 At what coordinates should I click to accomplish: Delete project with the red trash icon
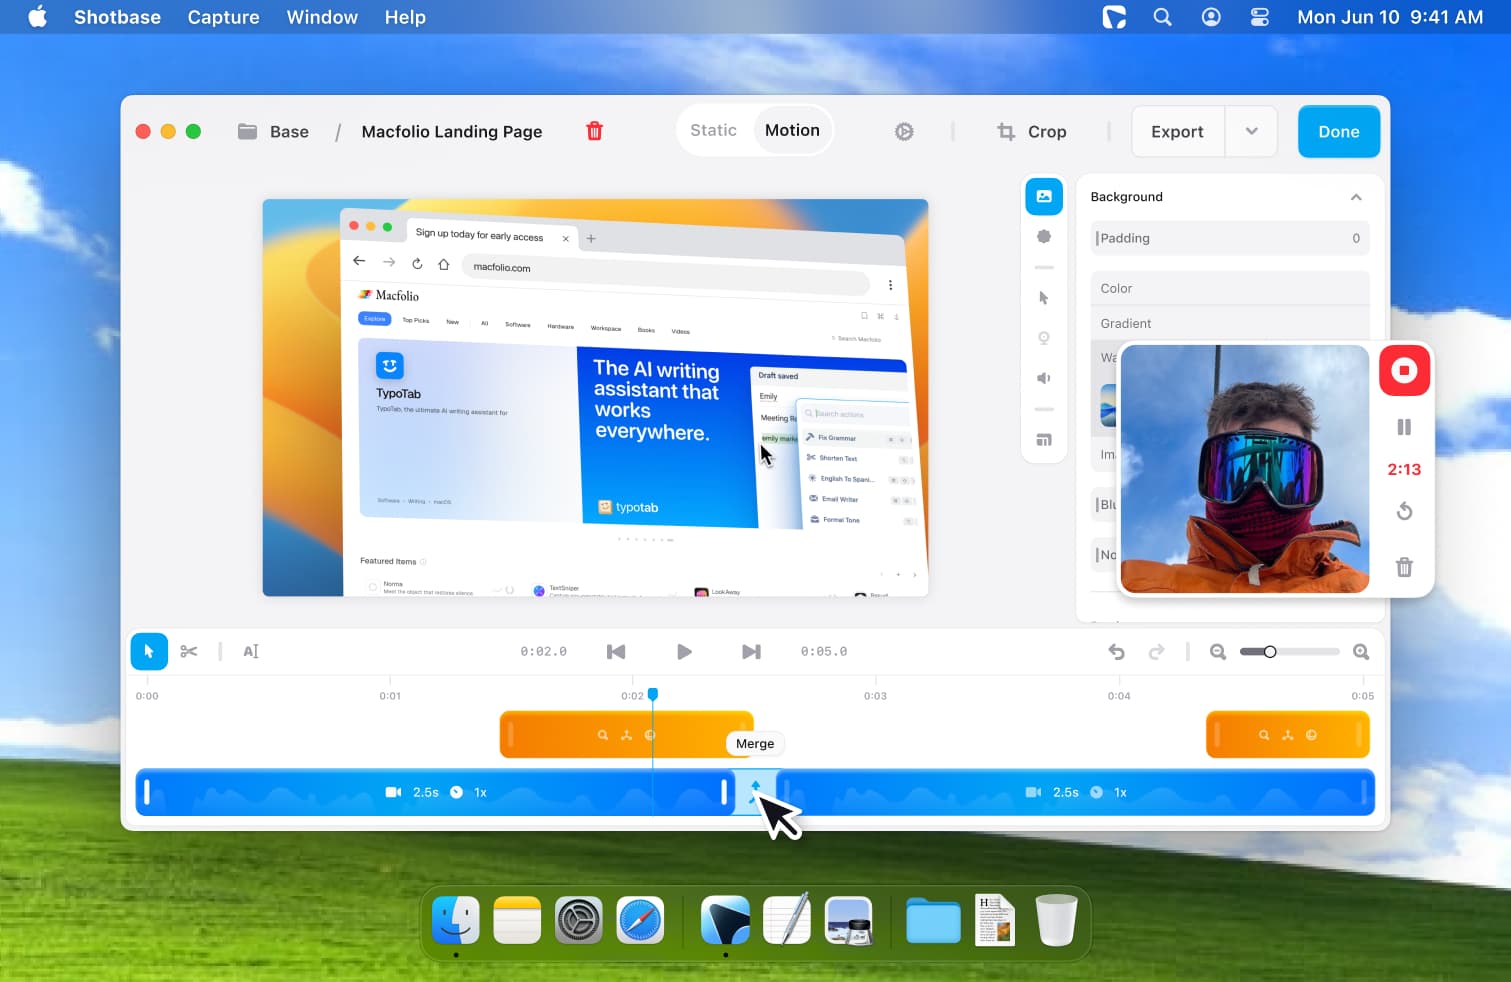(594, 131)
